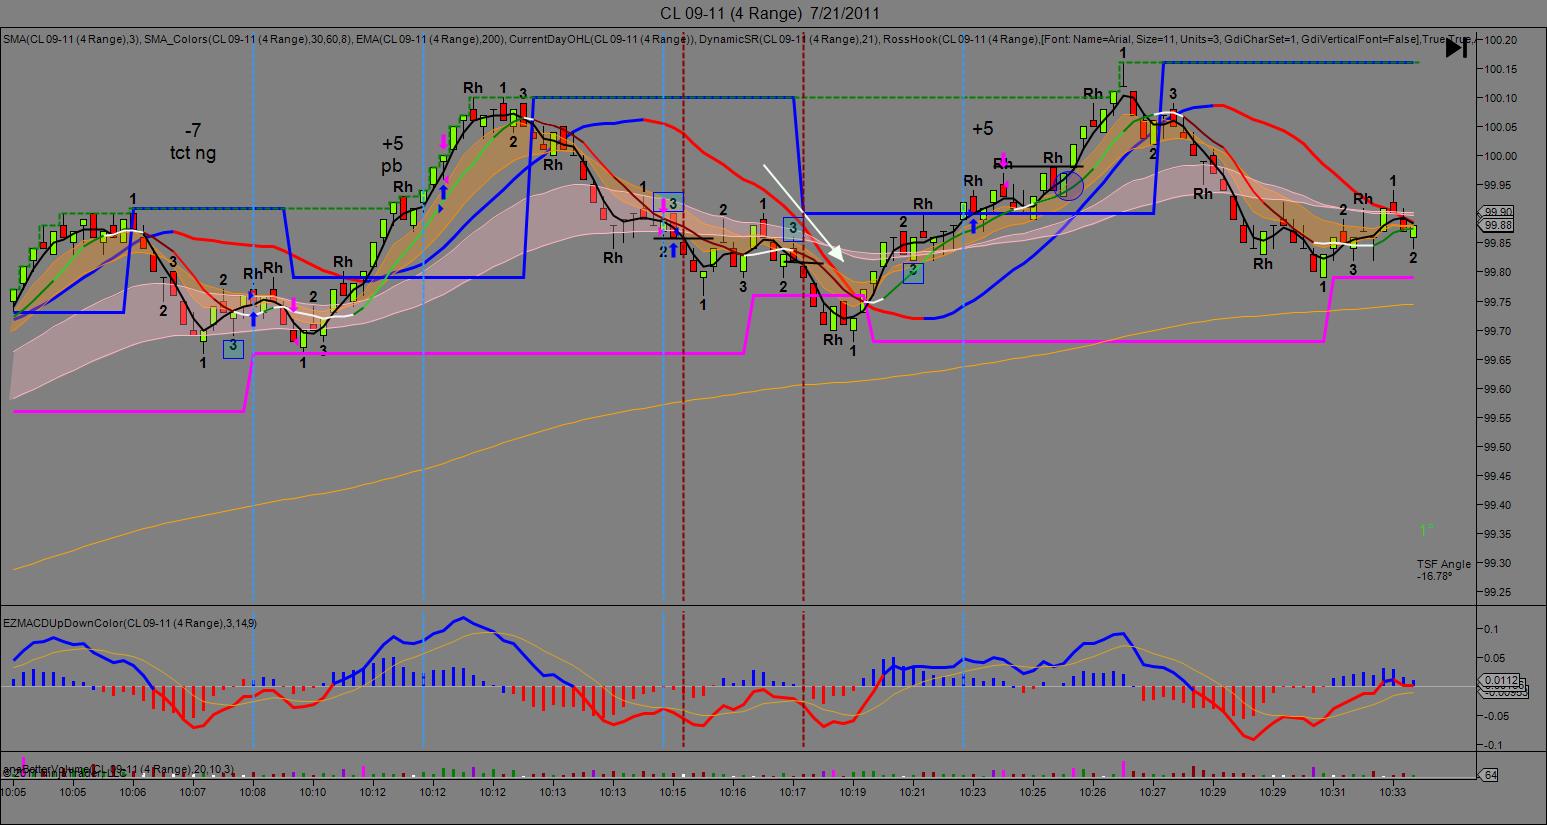Select the EZMACDUpDownColor indicator label
Screen dimensions: 1547x825
pos(130,623)
